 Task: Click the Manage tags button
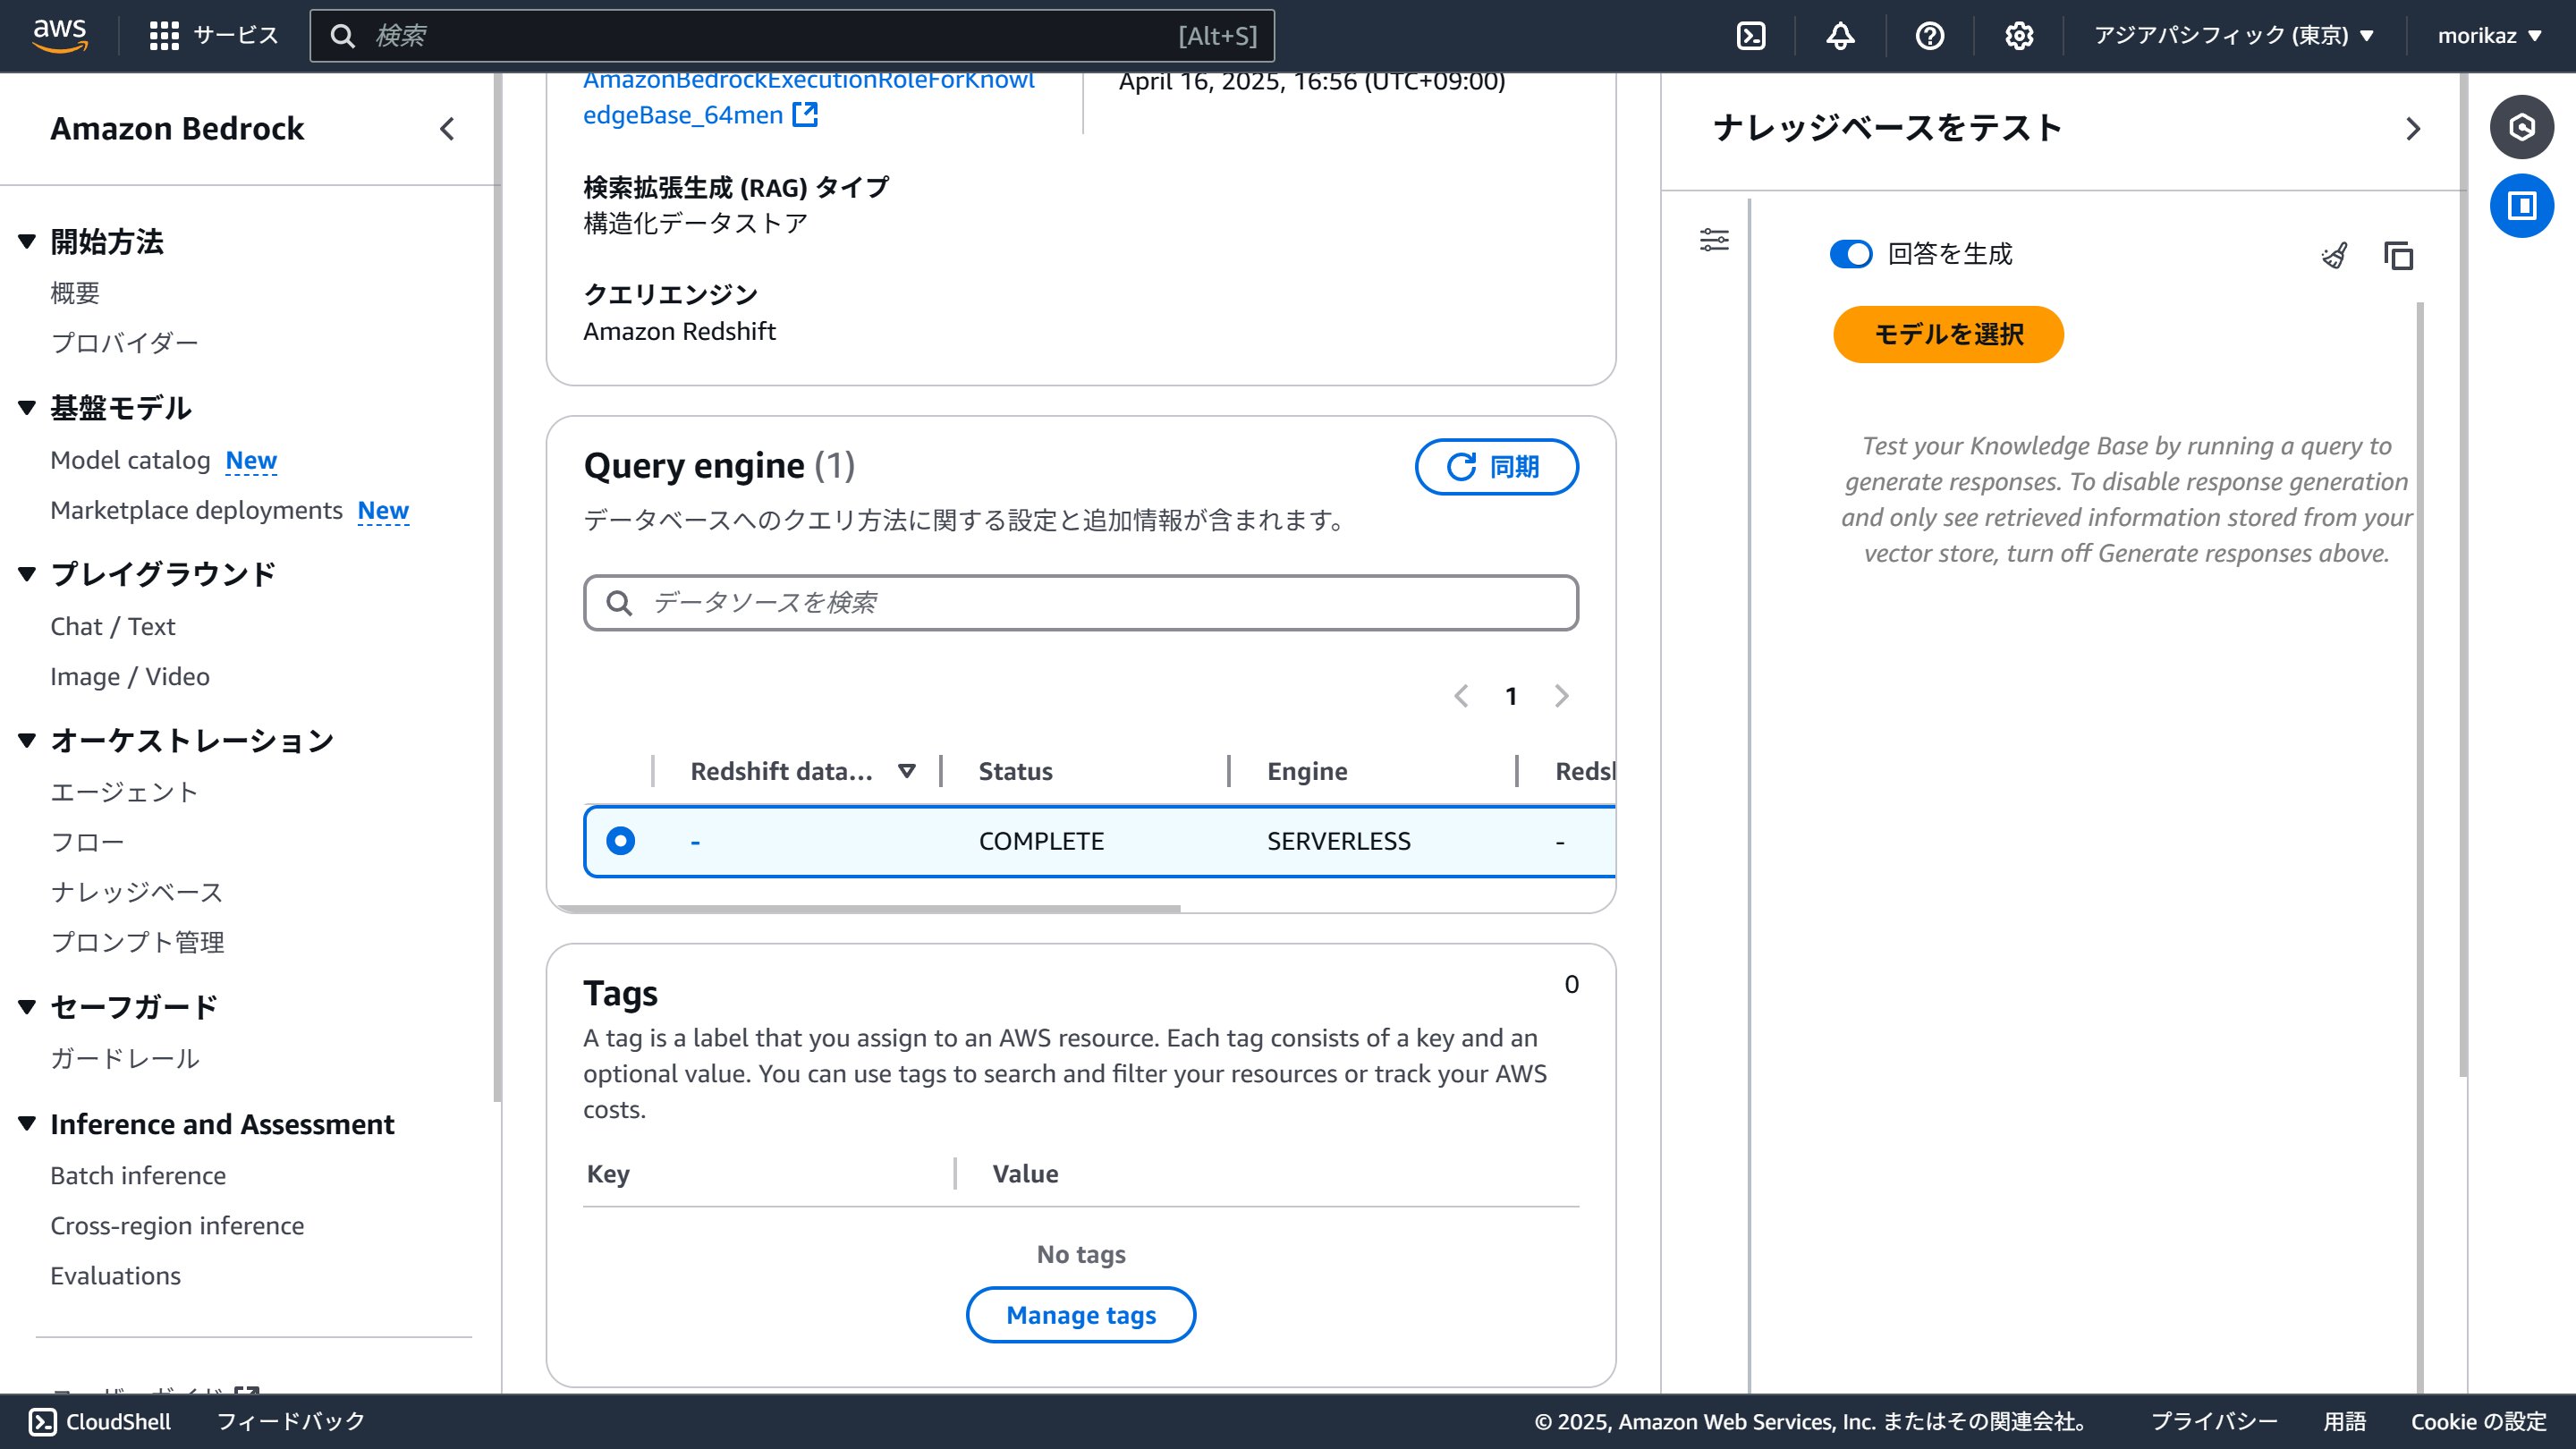[x=1080, y=1315]
